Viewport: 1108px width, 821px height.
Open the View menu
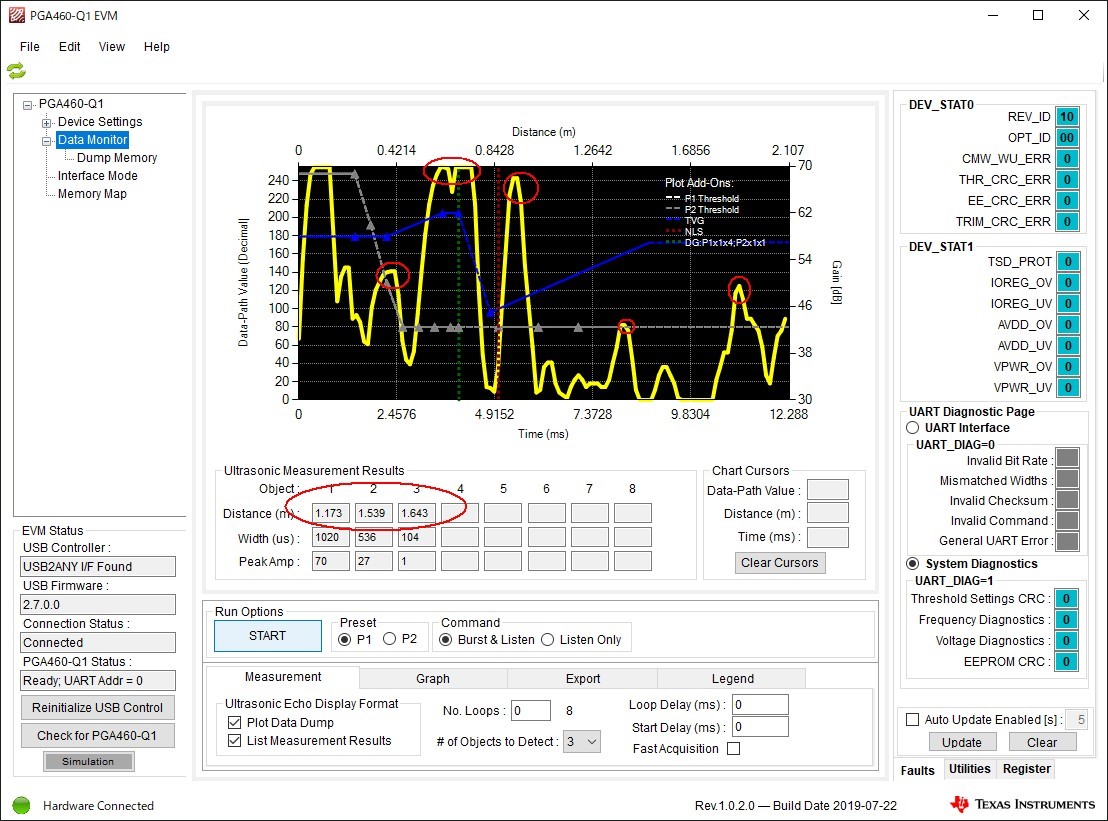click(x=112, y=47)
